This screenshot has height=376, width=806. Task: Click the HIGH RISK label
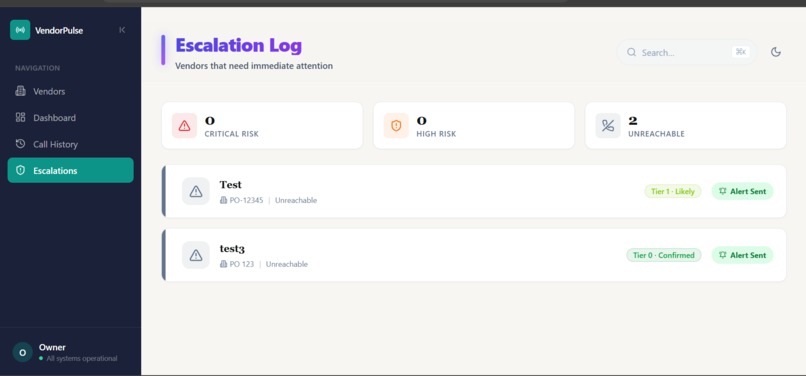point(436,134)
